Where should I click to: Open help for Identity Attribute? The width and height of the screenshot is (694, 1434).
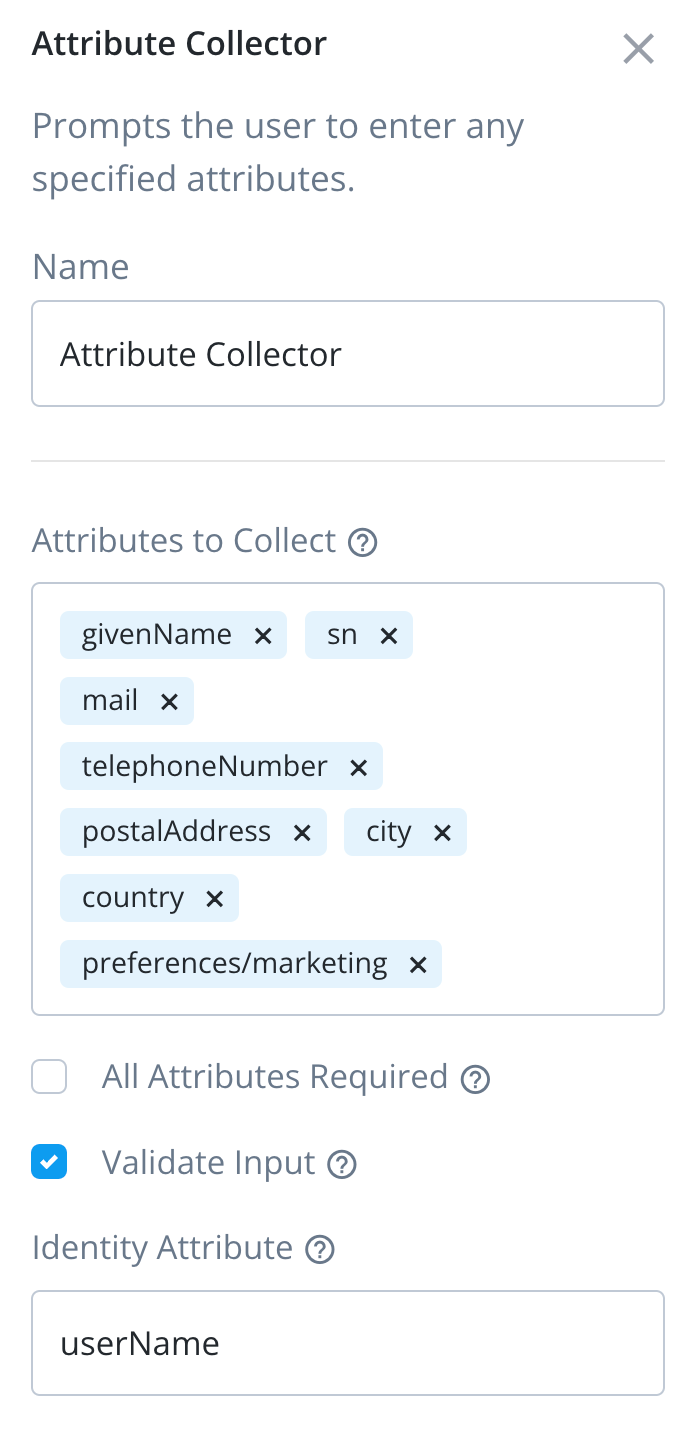[319, 1248]
